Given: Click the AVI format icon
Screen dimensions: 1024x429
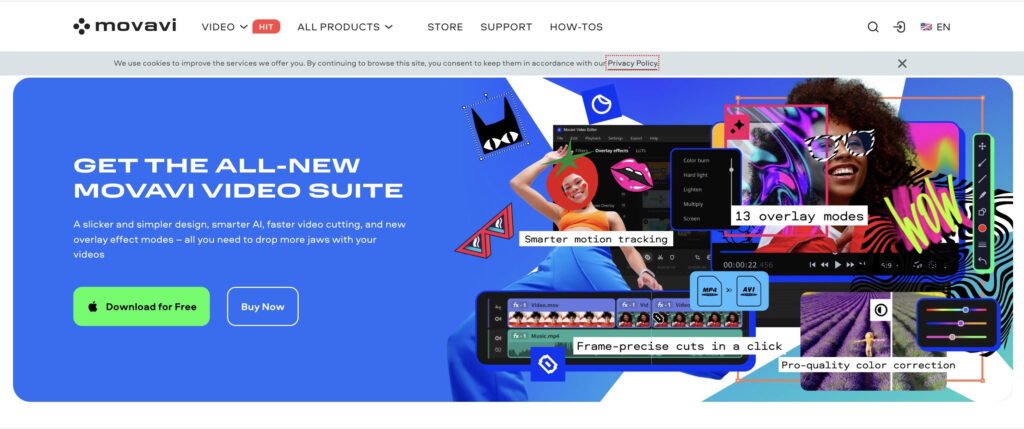Looking at the screenshot, I should [x=749, y=291].
